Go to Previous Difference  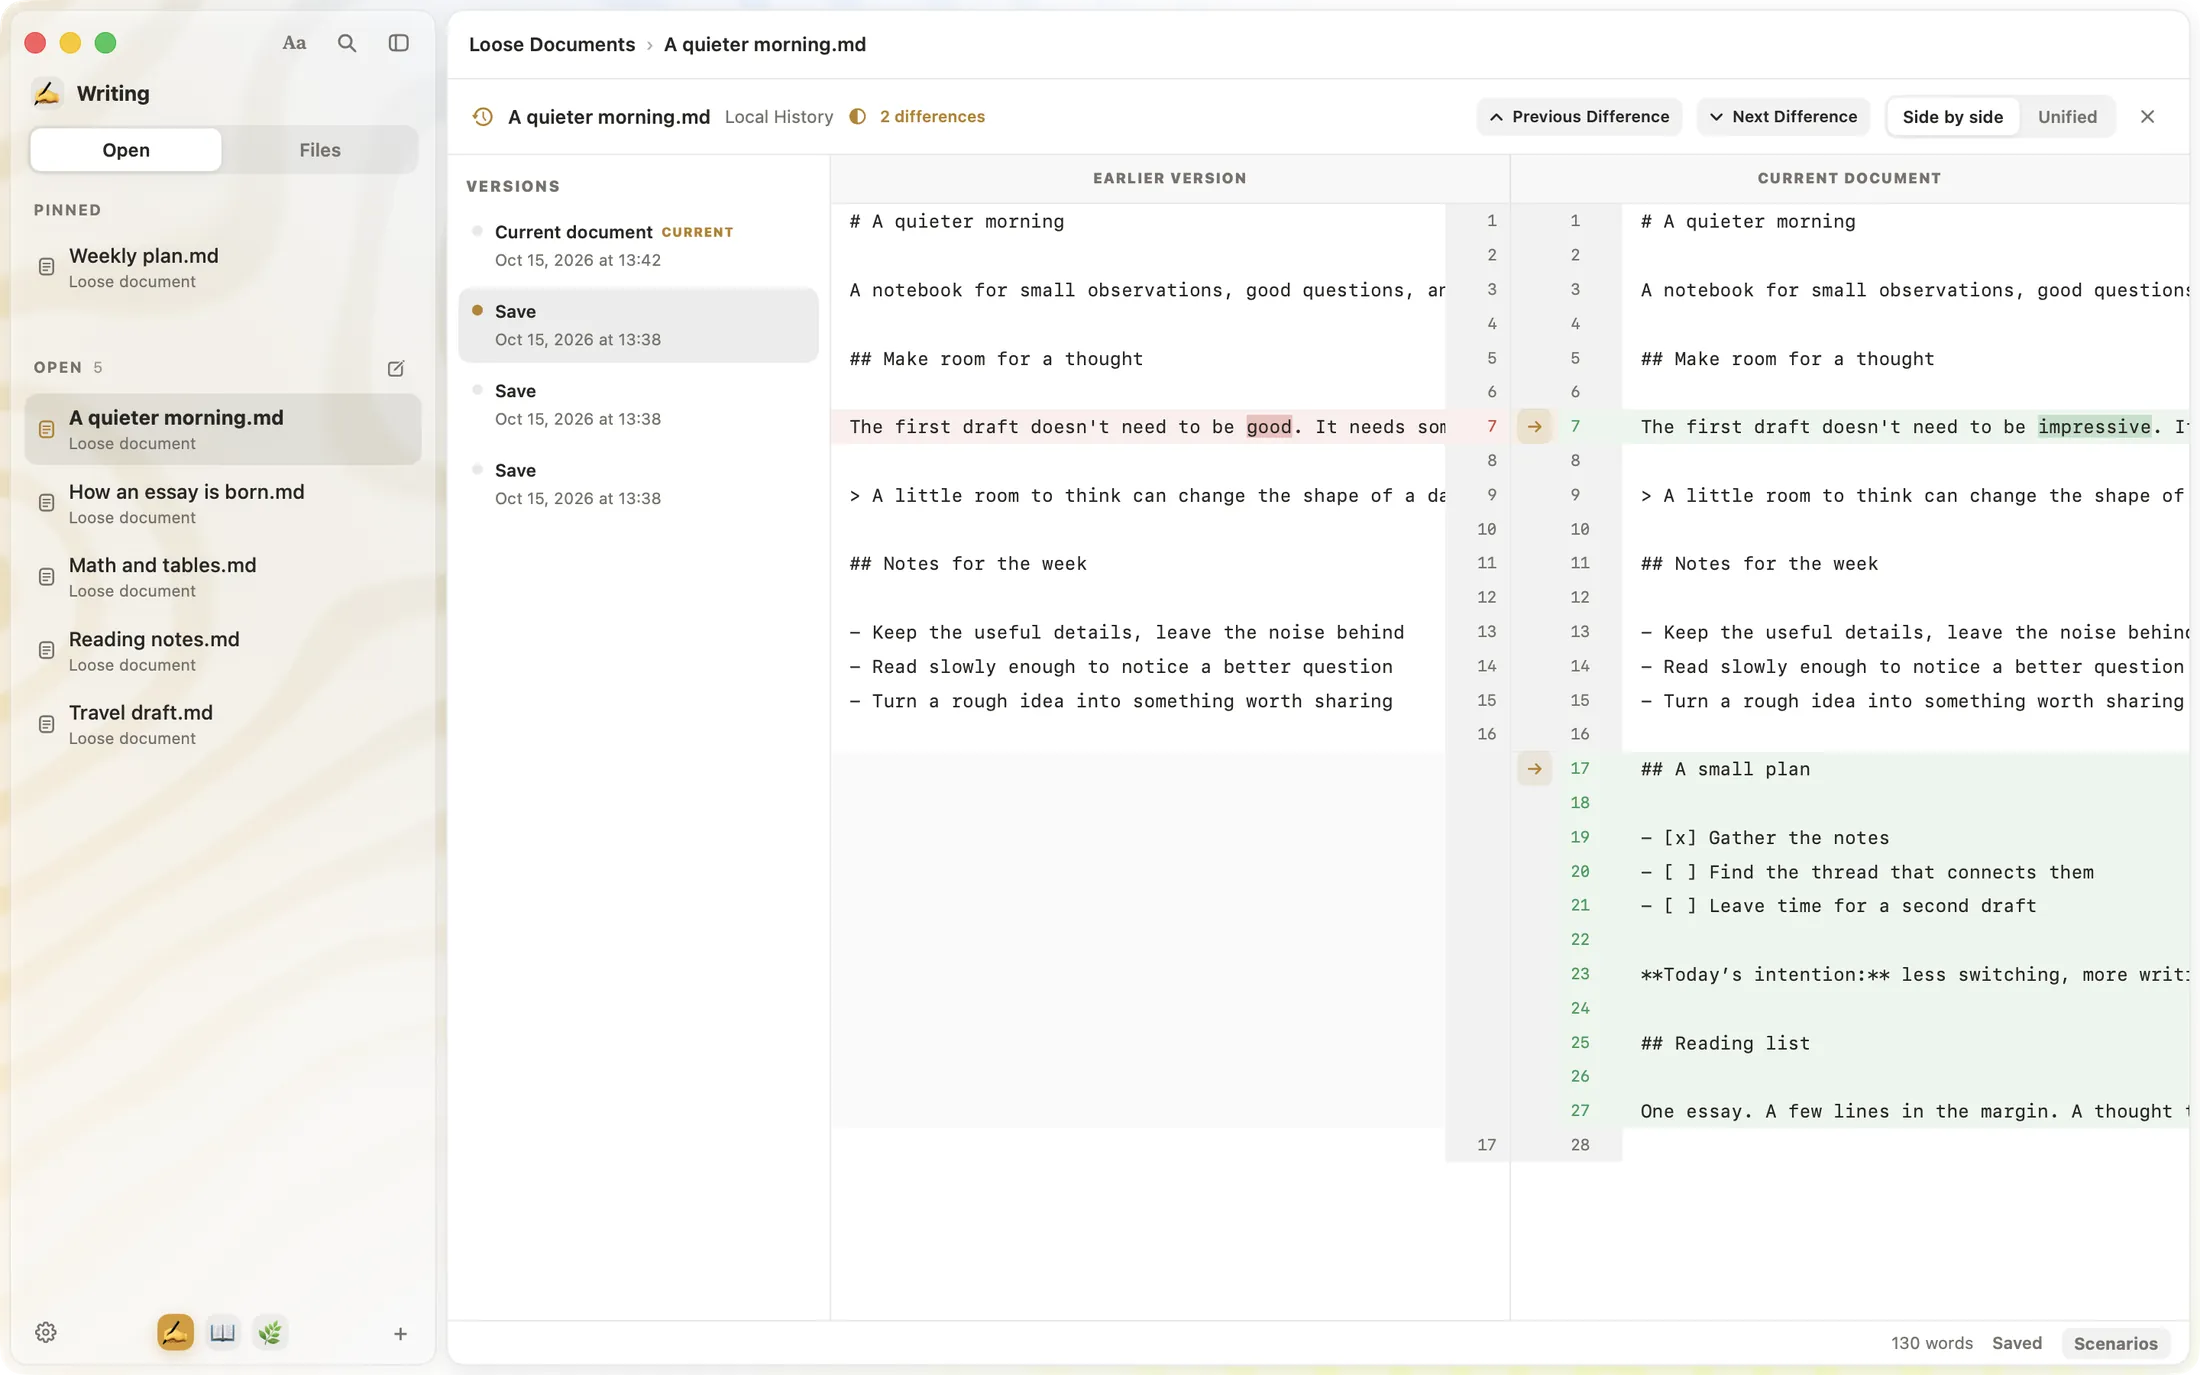point(1579,117)
